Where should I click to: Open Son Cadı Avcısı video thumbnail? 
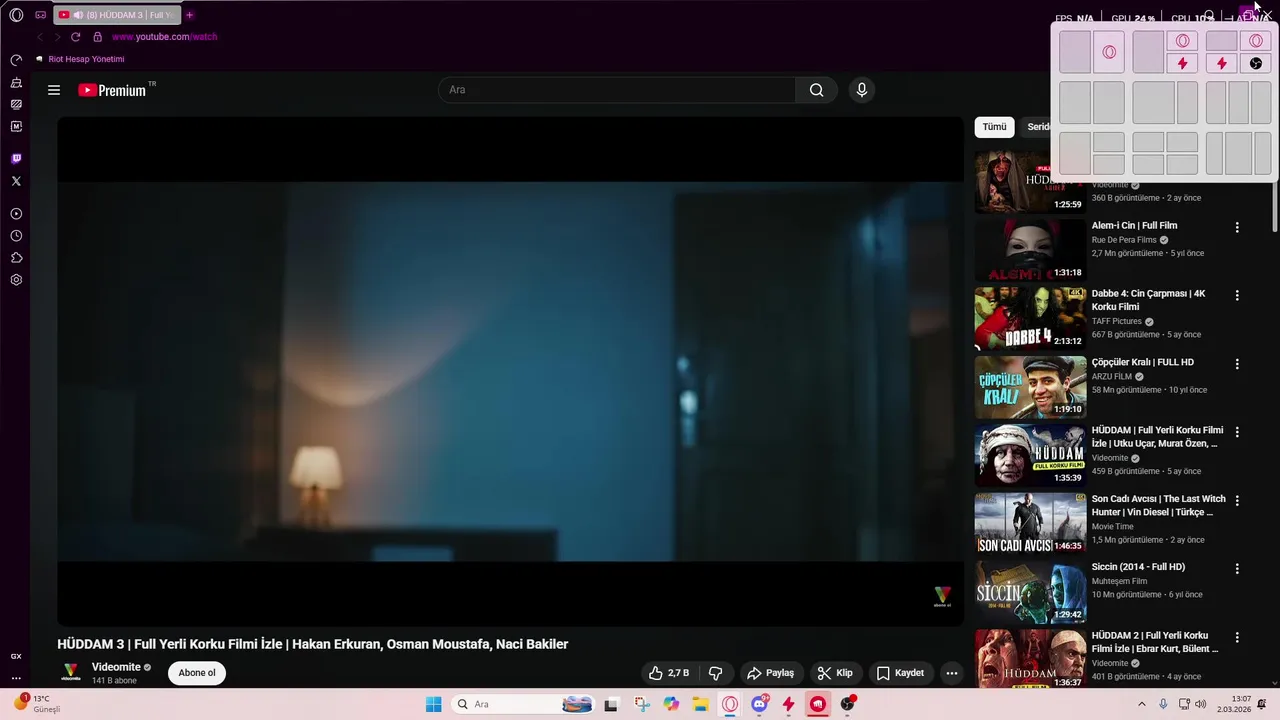click(x=1030, y=523)
